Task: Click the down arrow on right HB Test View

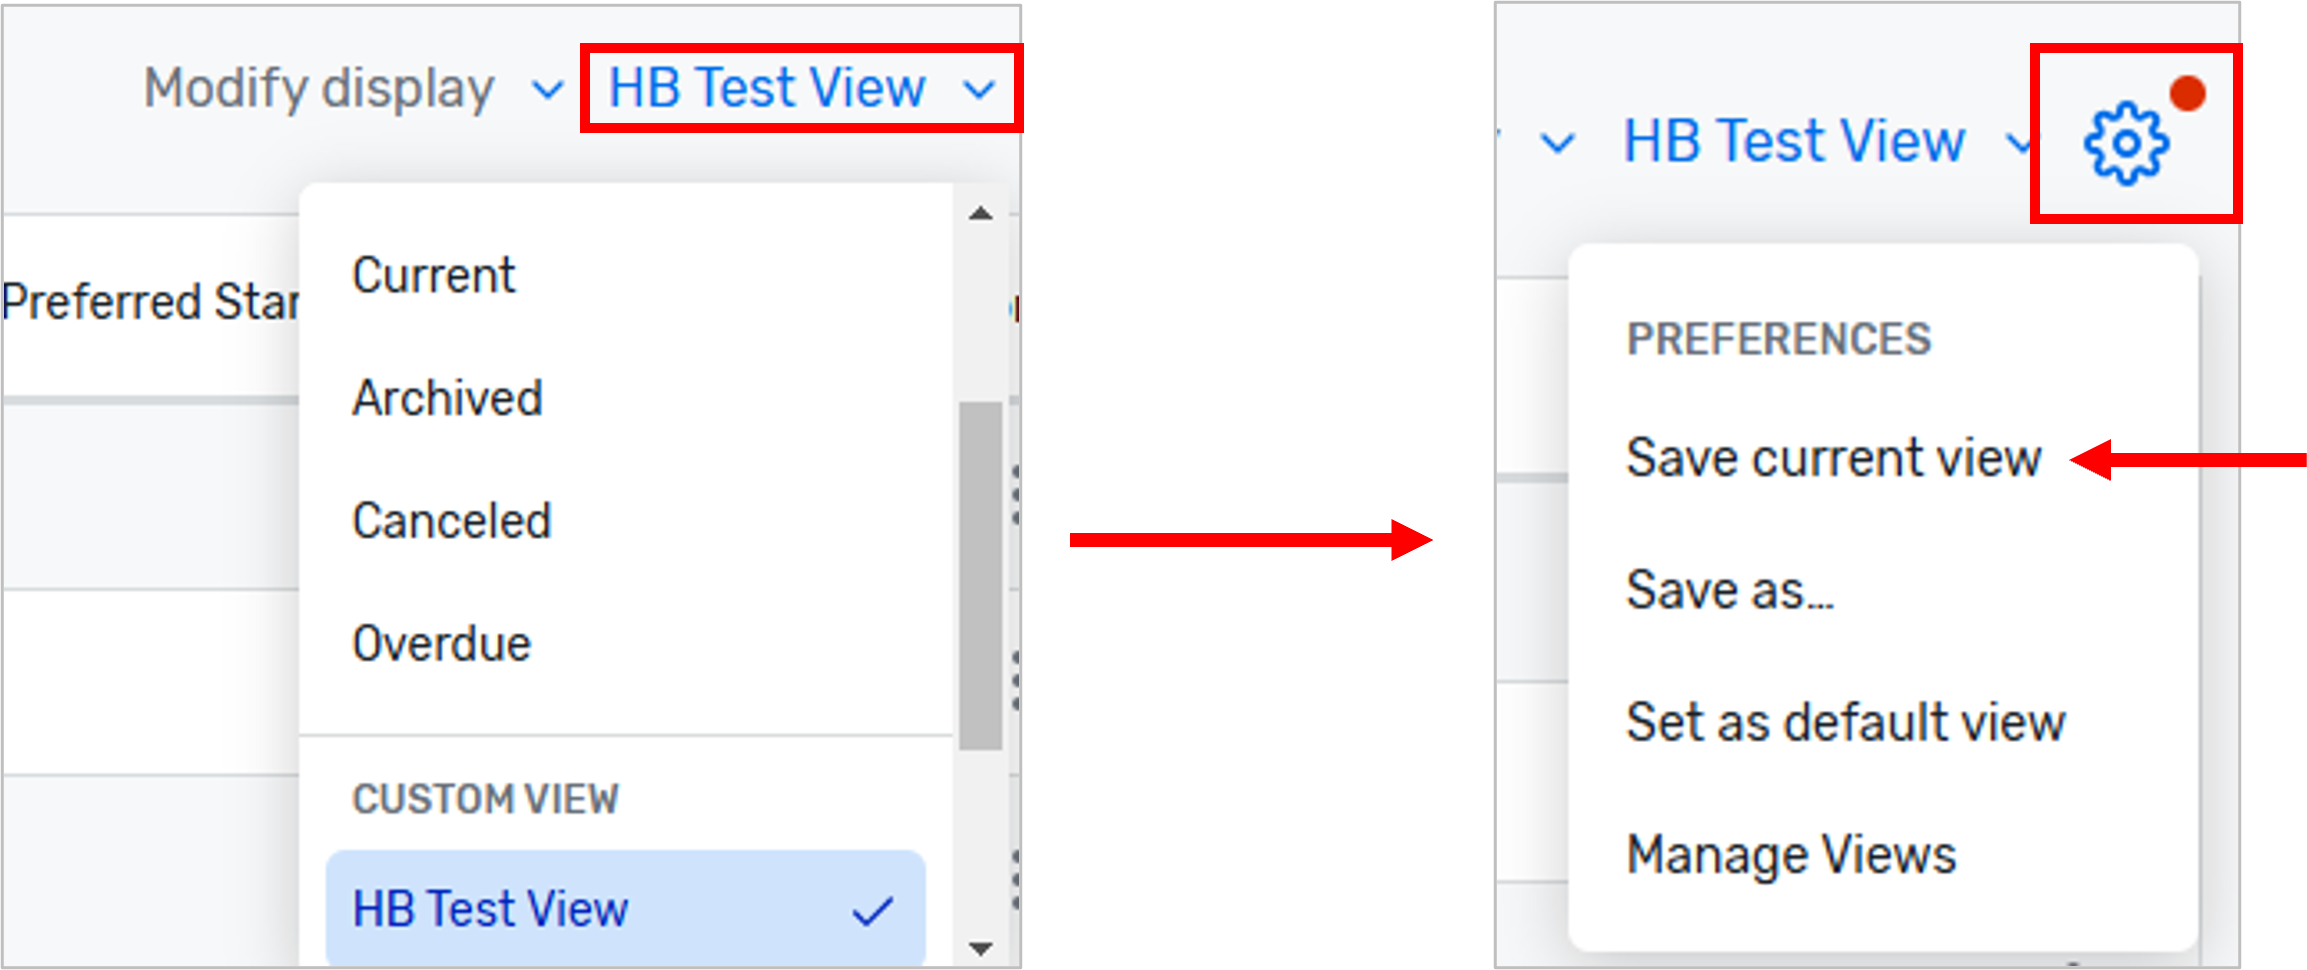Action: [x=2019, y=143]
